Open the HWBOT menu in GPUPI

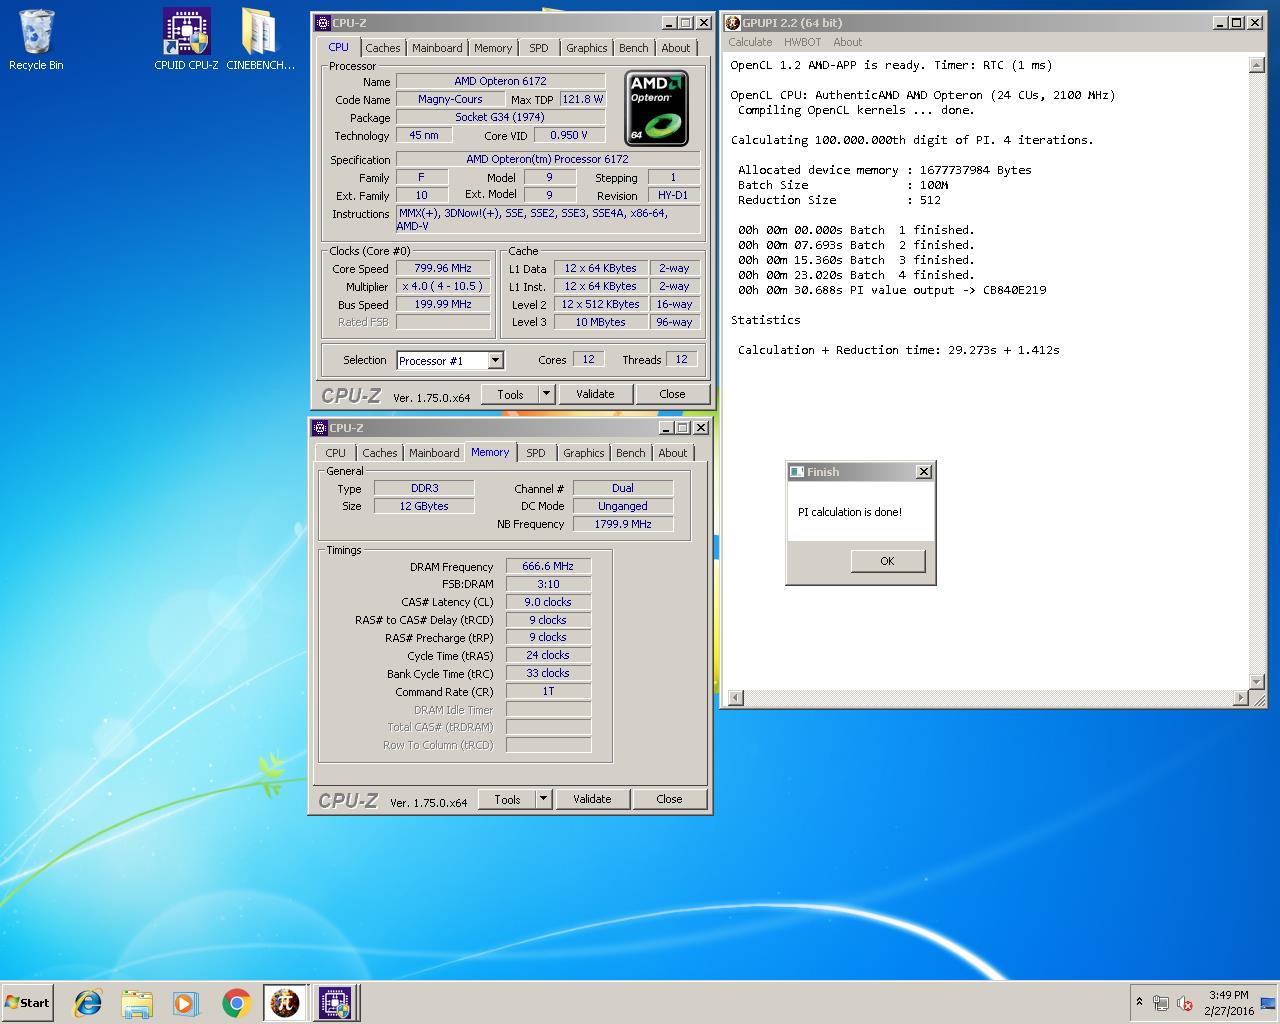click(x=802, y=42)
